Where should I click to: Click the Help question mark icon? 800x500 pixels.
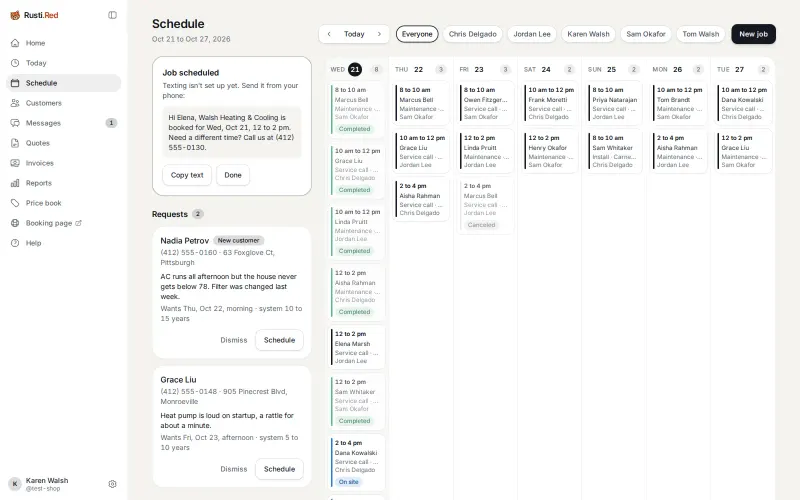click(x=15, y=243)
